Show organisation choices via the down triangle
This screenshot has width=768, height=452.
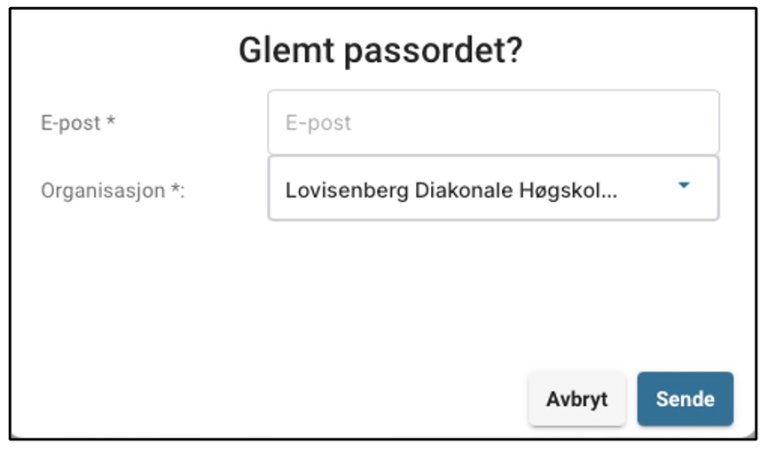pyautogui.click(x=684, y=186)
